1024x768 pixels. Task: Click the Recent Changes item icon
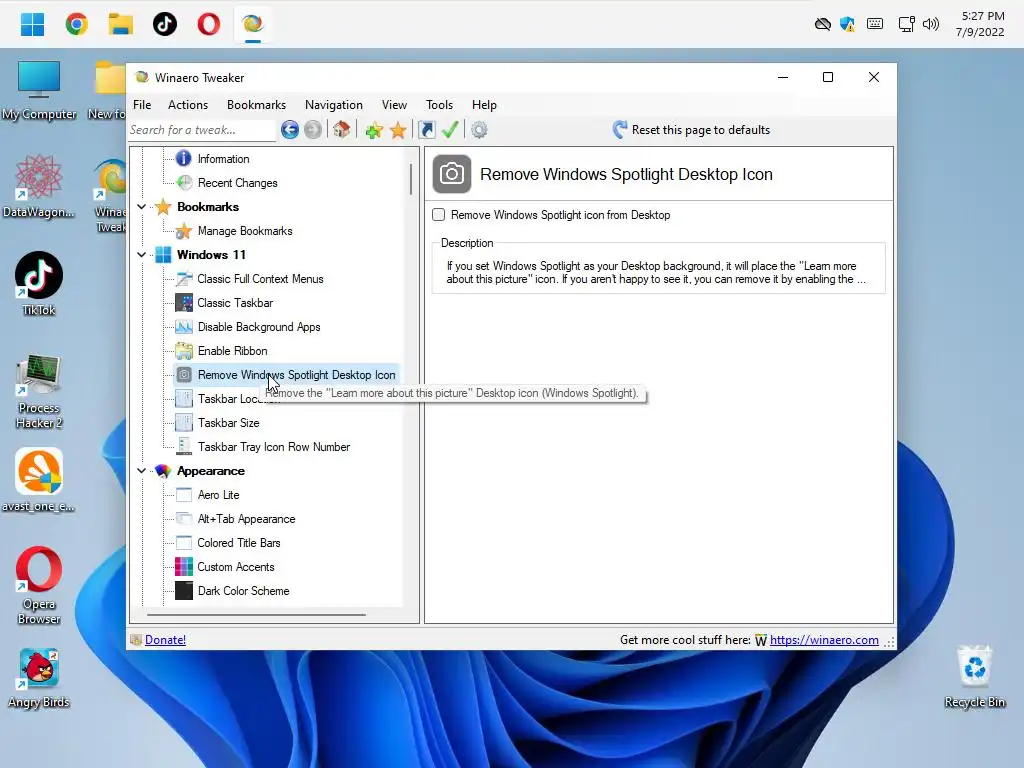184,183
